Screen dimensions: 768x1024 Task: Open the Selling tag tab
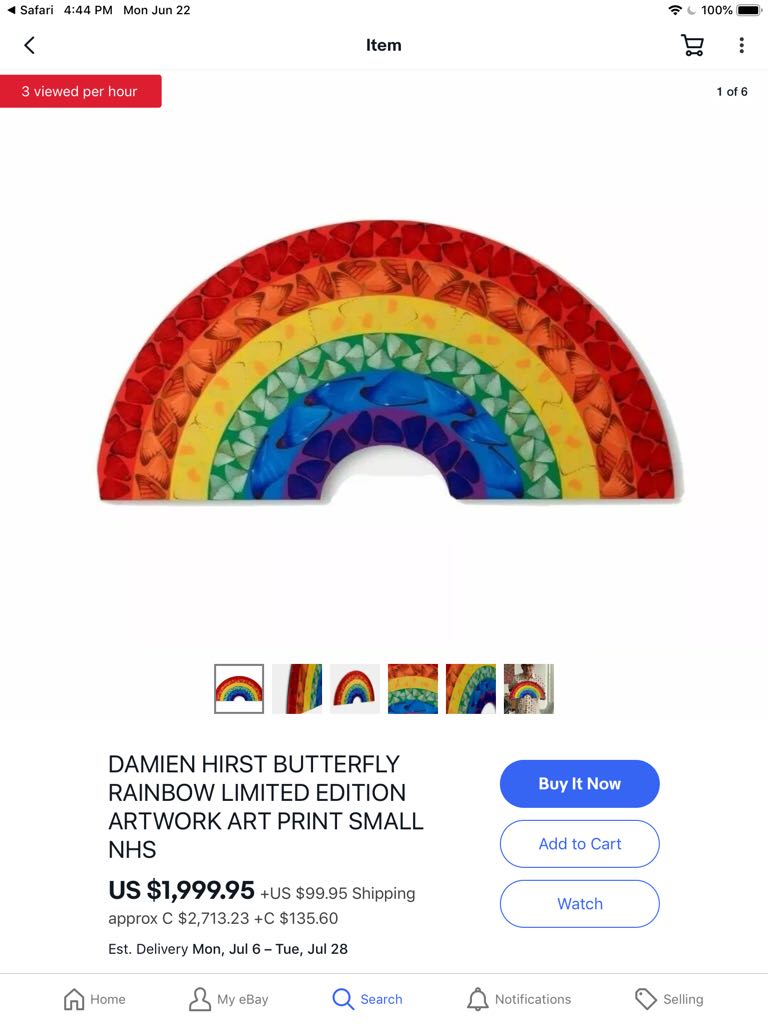point(669,999)
